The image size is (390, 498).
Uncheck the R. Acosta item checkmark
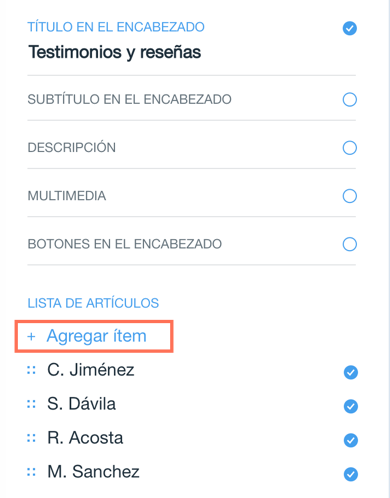[x=351, y=440]
